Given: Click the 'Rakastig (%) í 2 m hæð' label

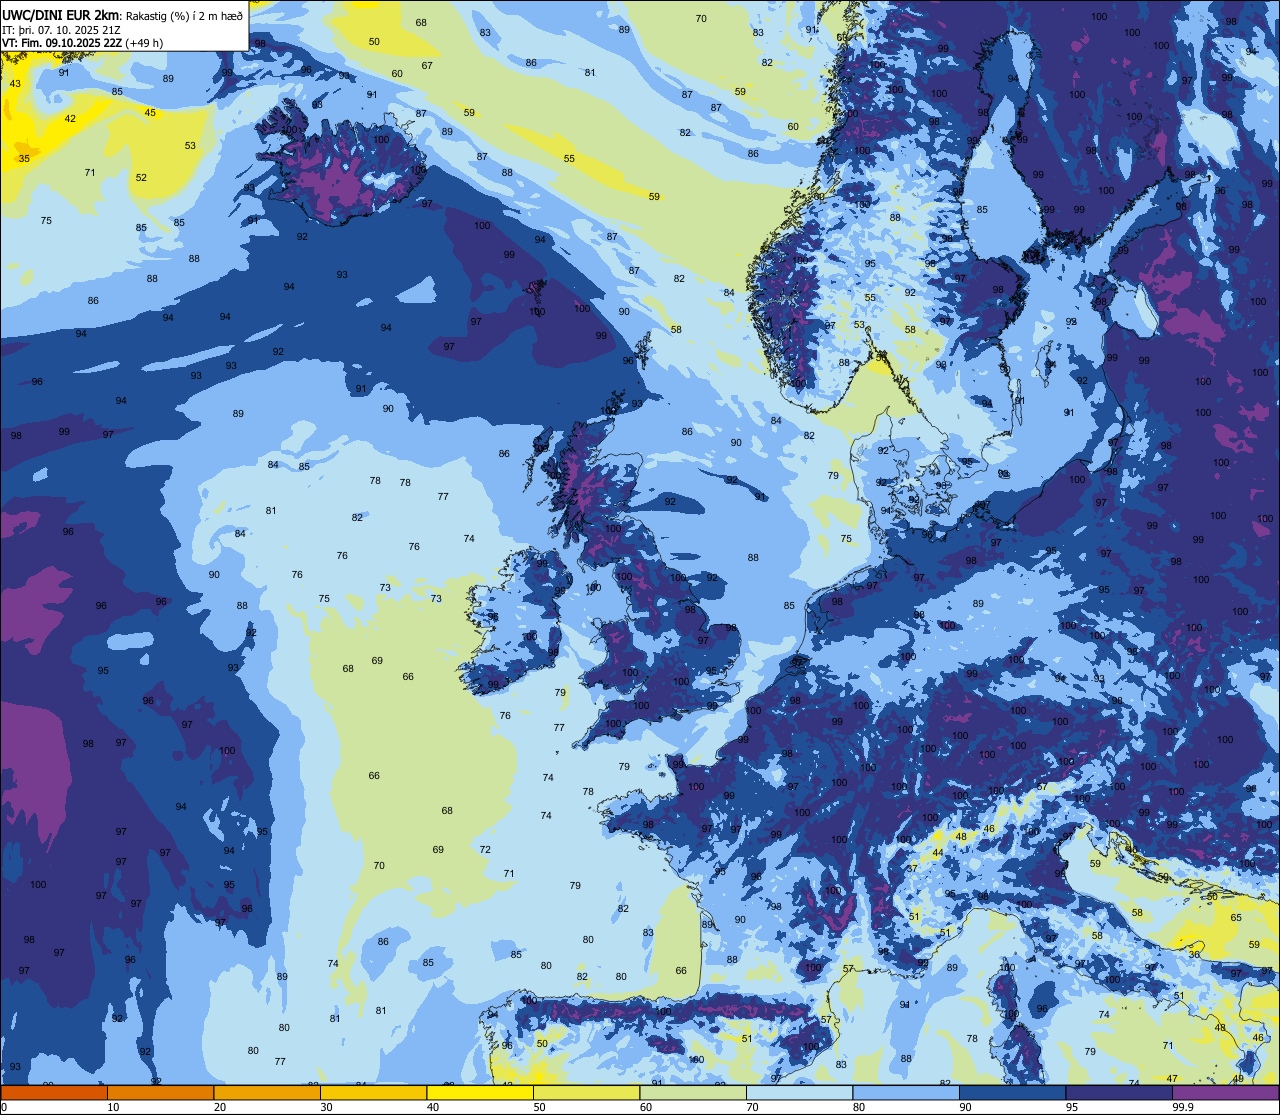Looking at the screenshot, I should [184, 15].
